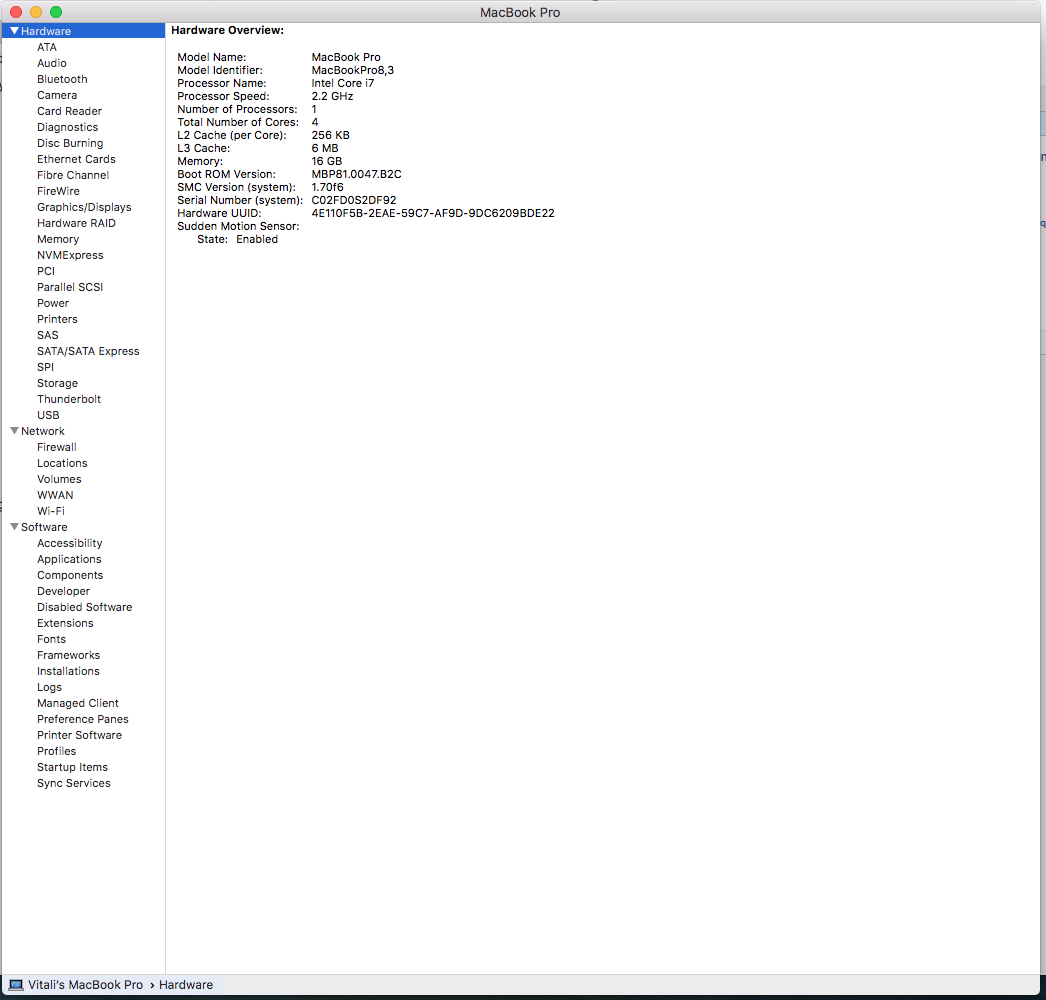This screenshot has height=1000, width=1046.
Task: Show Power information
Action: click(53, 303)
